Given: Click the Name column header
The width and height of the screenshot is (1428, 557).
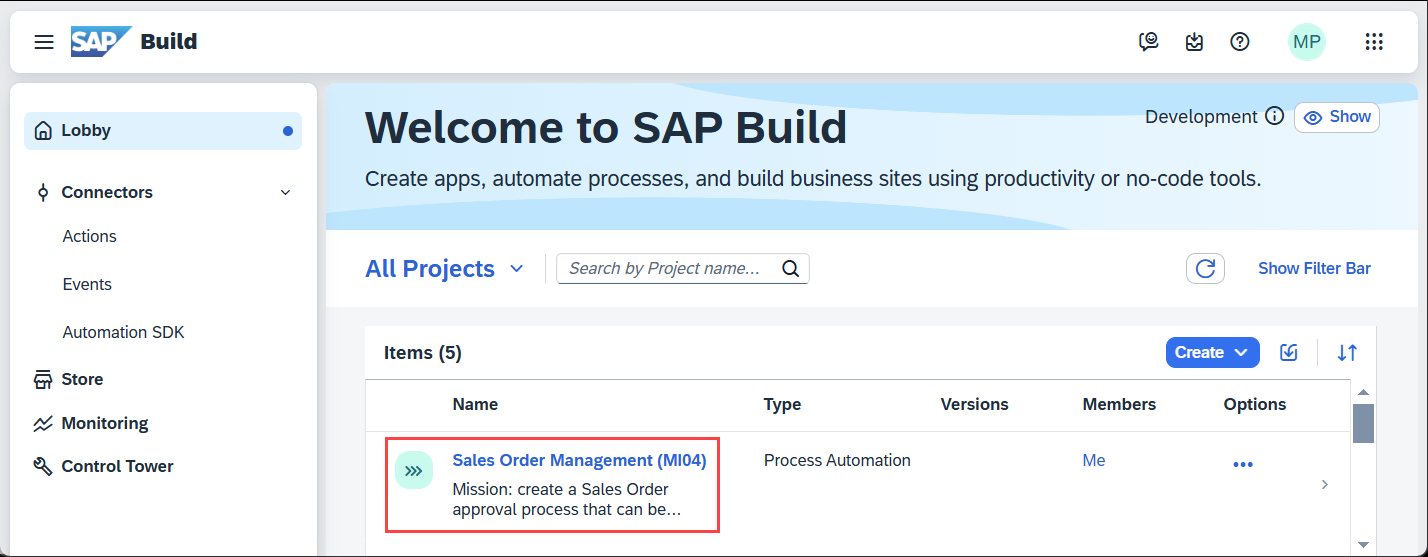Looking at the screenshot, I should [475, 404].
